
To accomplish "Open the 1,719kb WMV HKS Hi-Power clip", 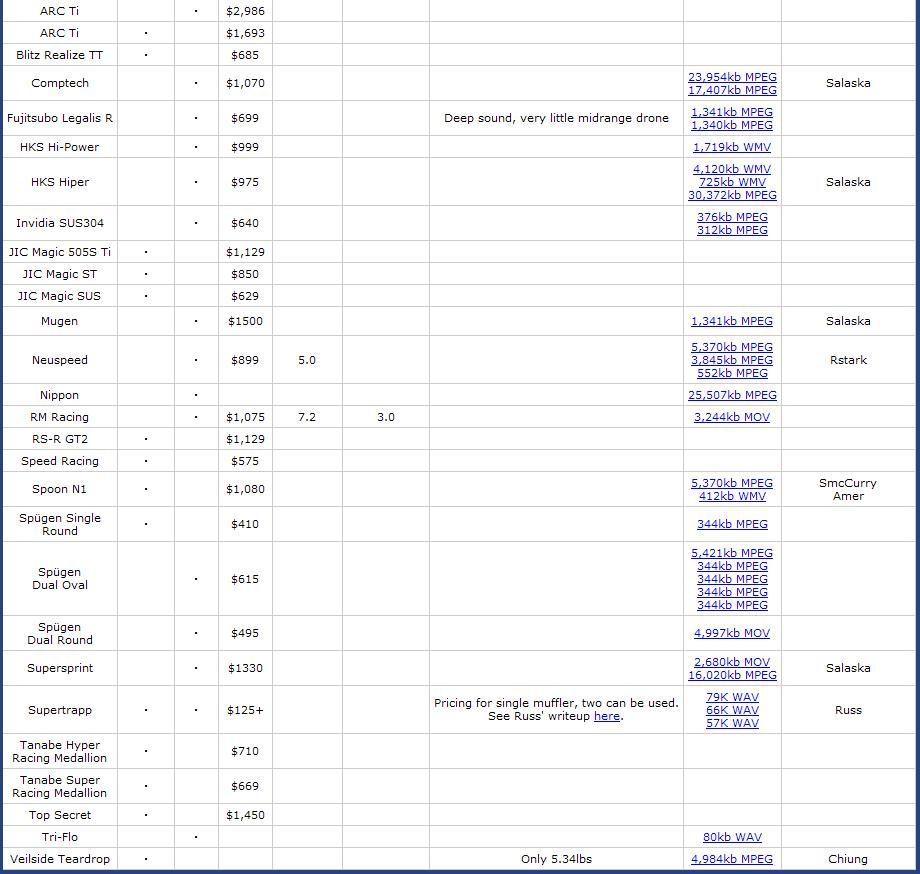I will pyautogui.click(x=732, y=147).
